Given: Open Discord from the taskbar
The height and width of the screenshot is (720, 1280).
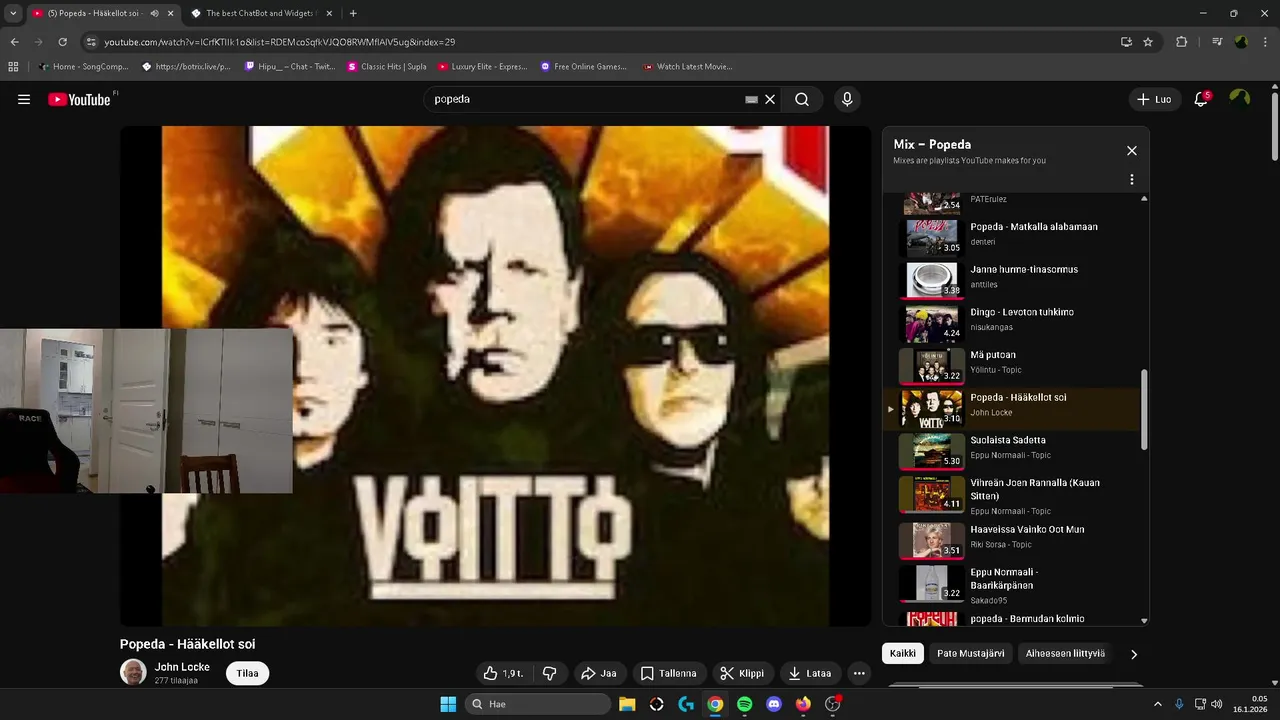Looking at the screenshot, I should (773, 704).
